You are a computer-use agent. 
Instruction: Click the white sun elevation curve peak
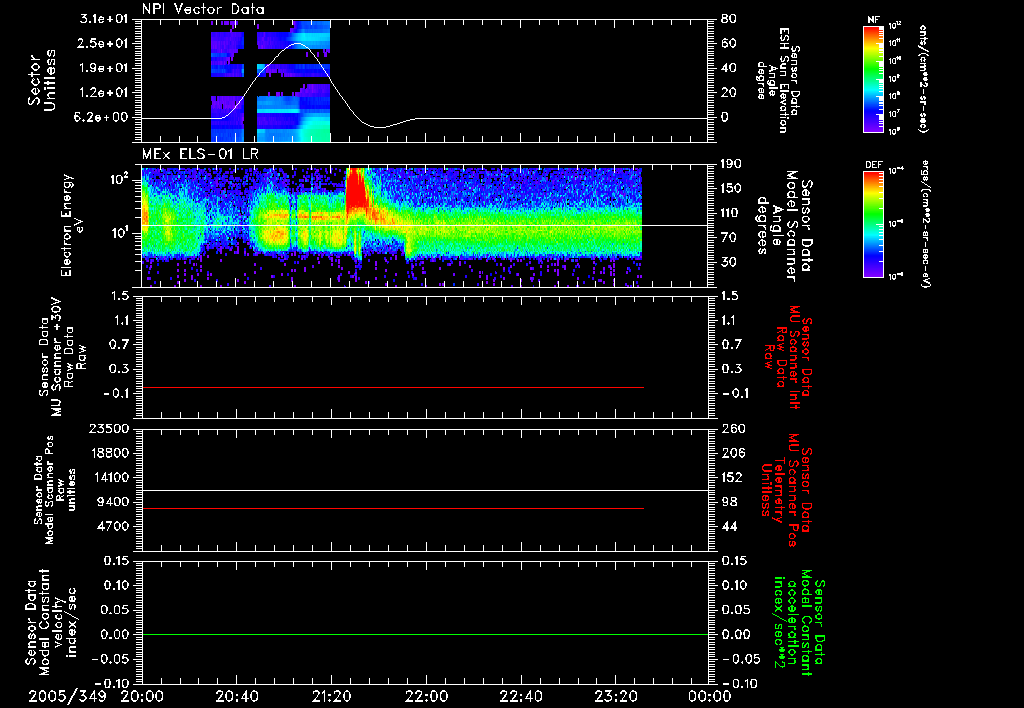(x=297, y=44)
